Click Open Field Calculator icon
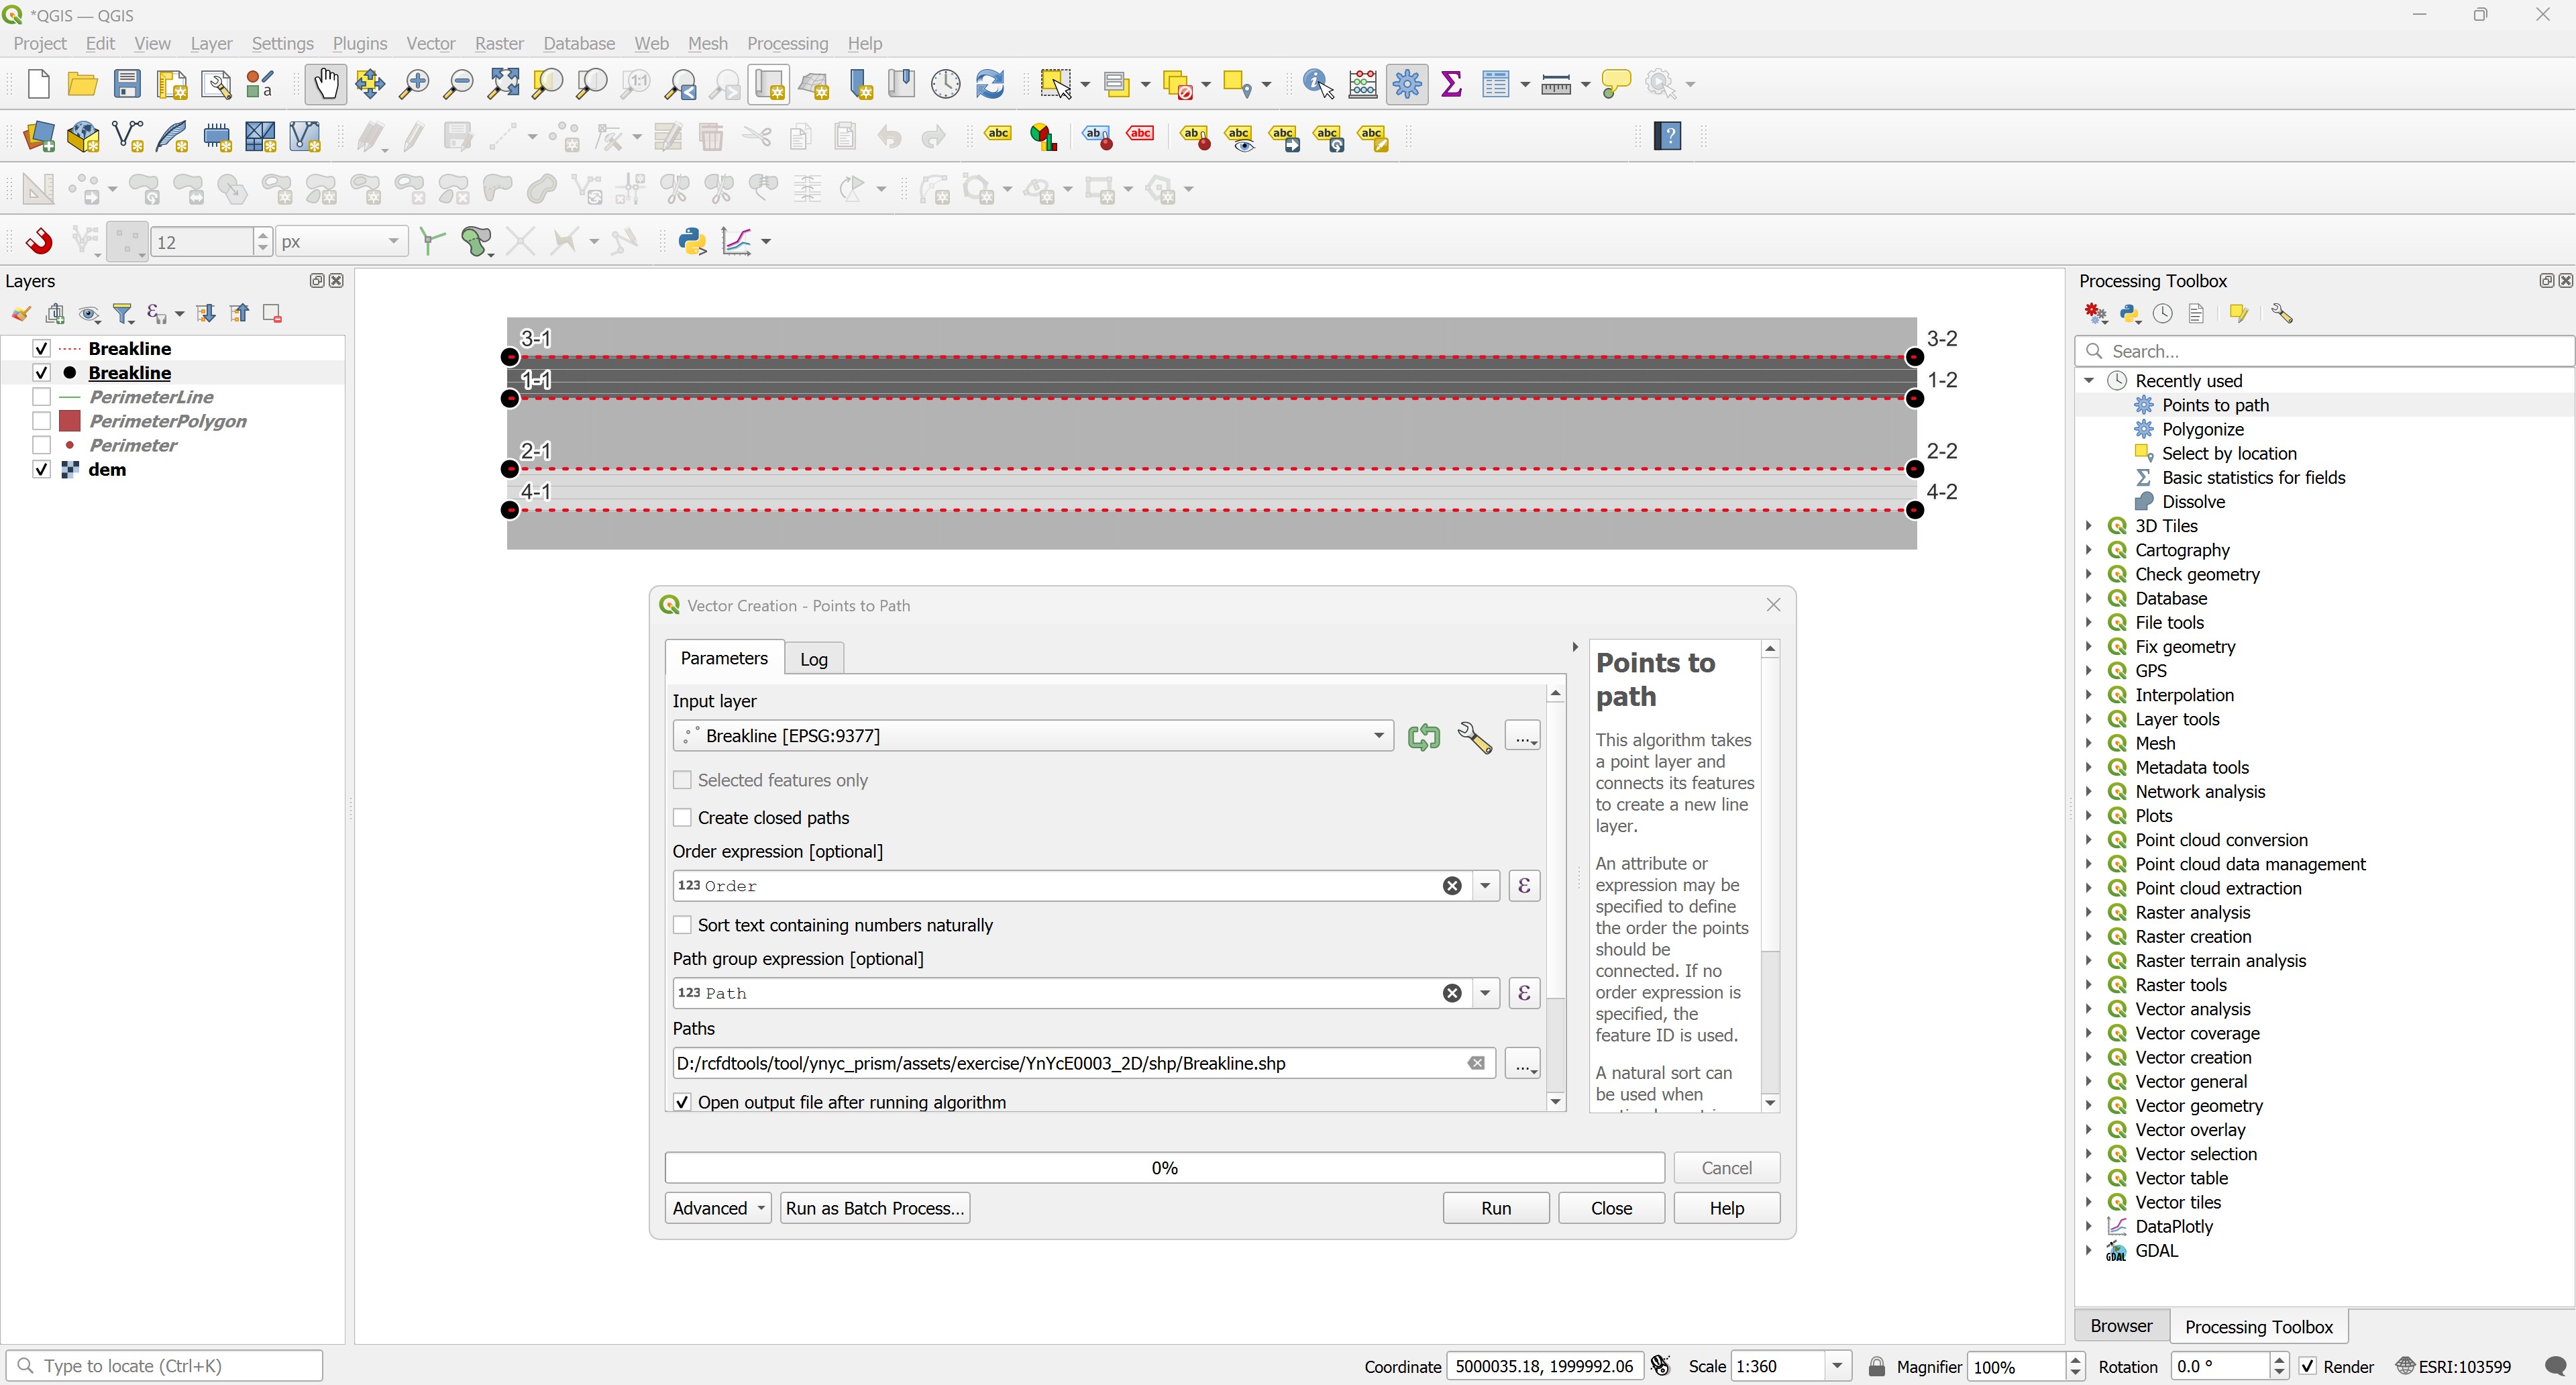The width and height of the screenshot is (2576, 1385). pos(1363,84)
